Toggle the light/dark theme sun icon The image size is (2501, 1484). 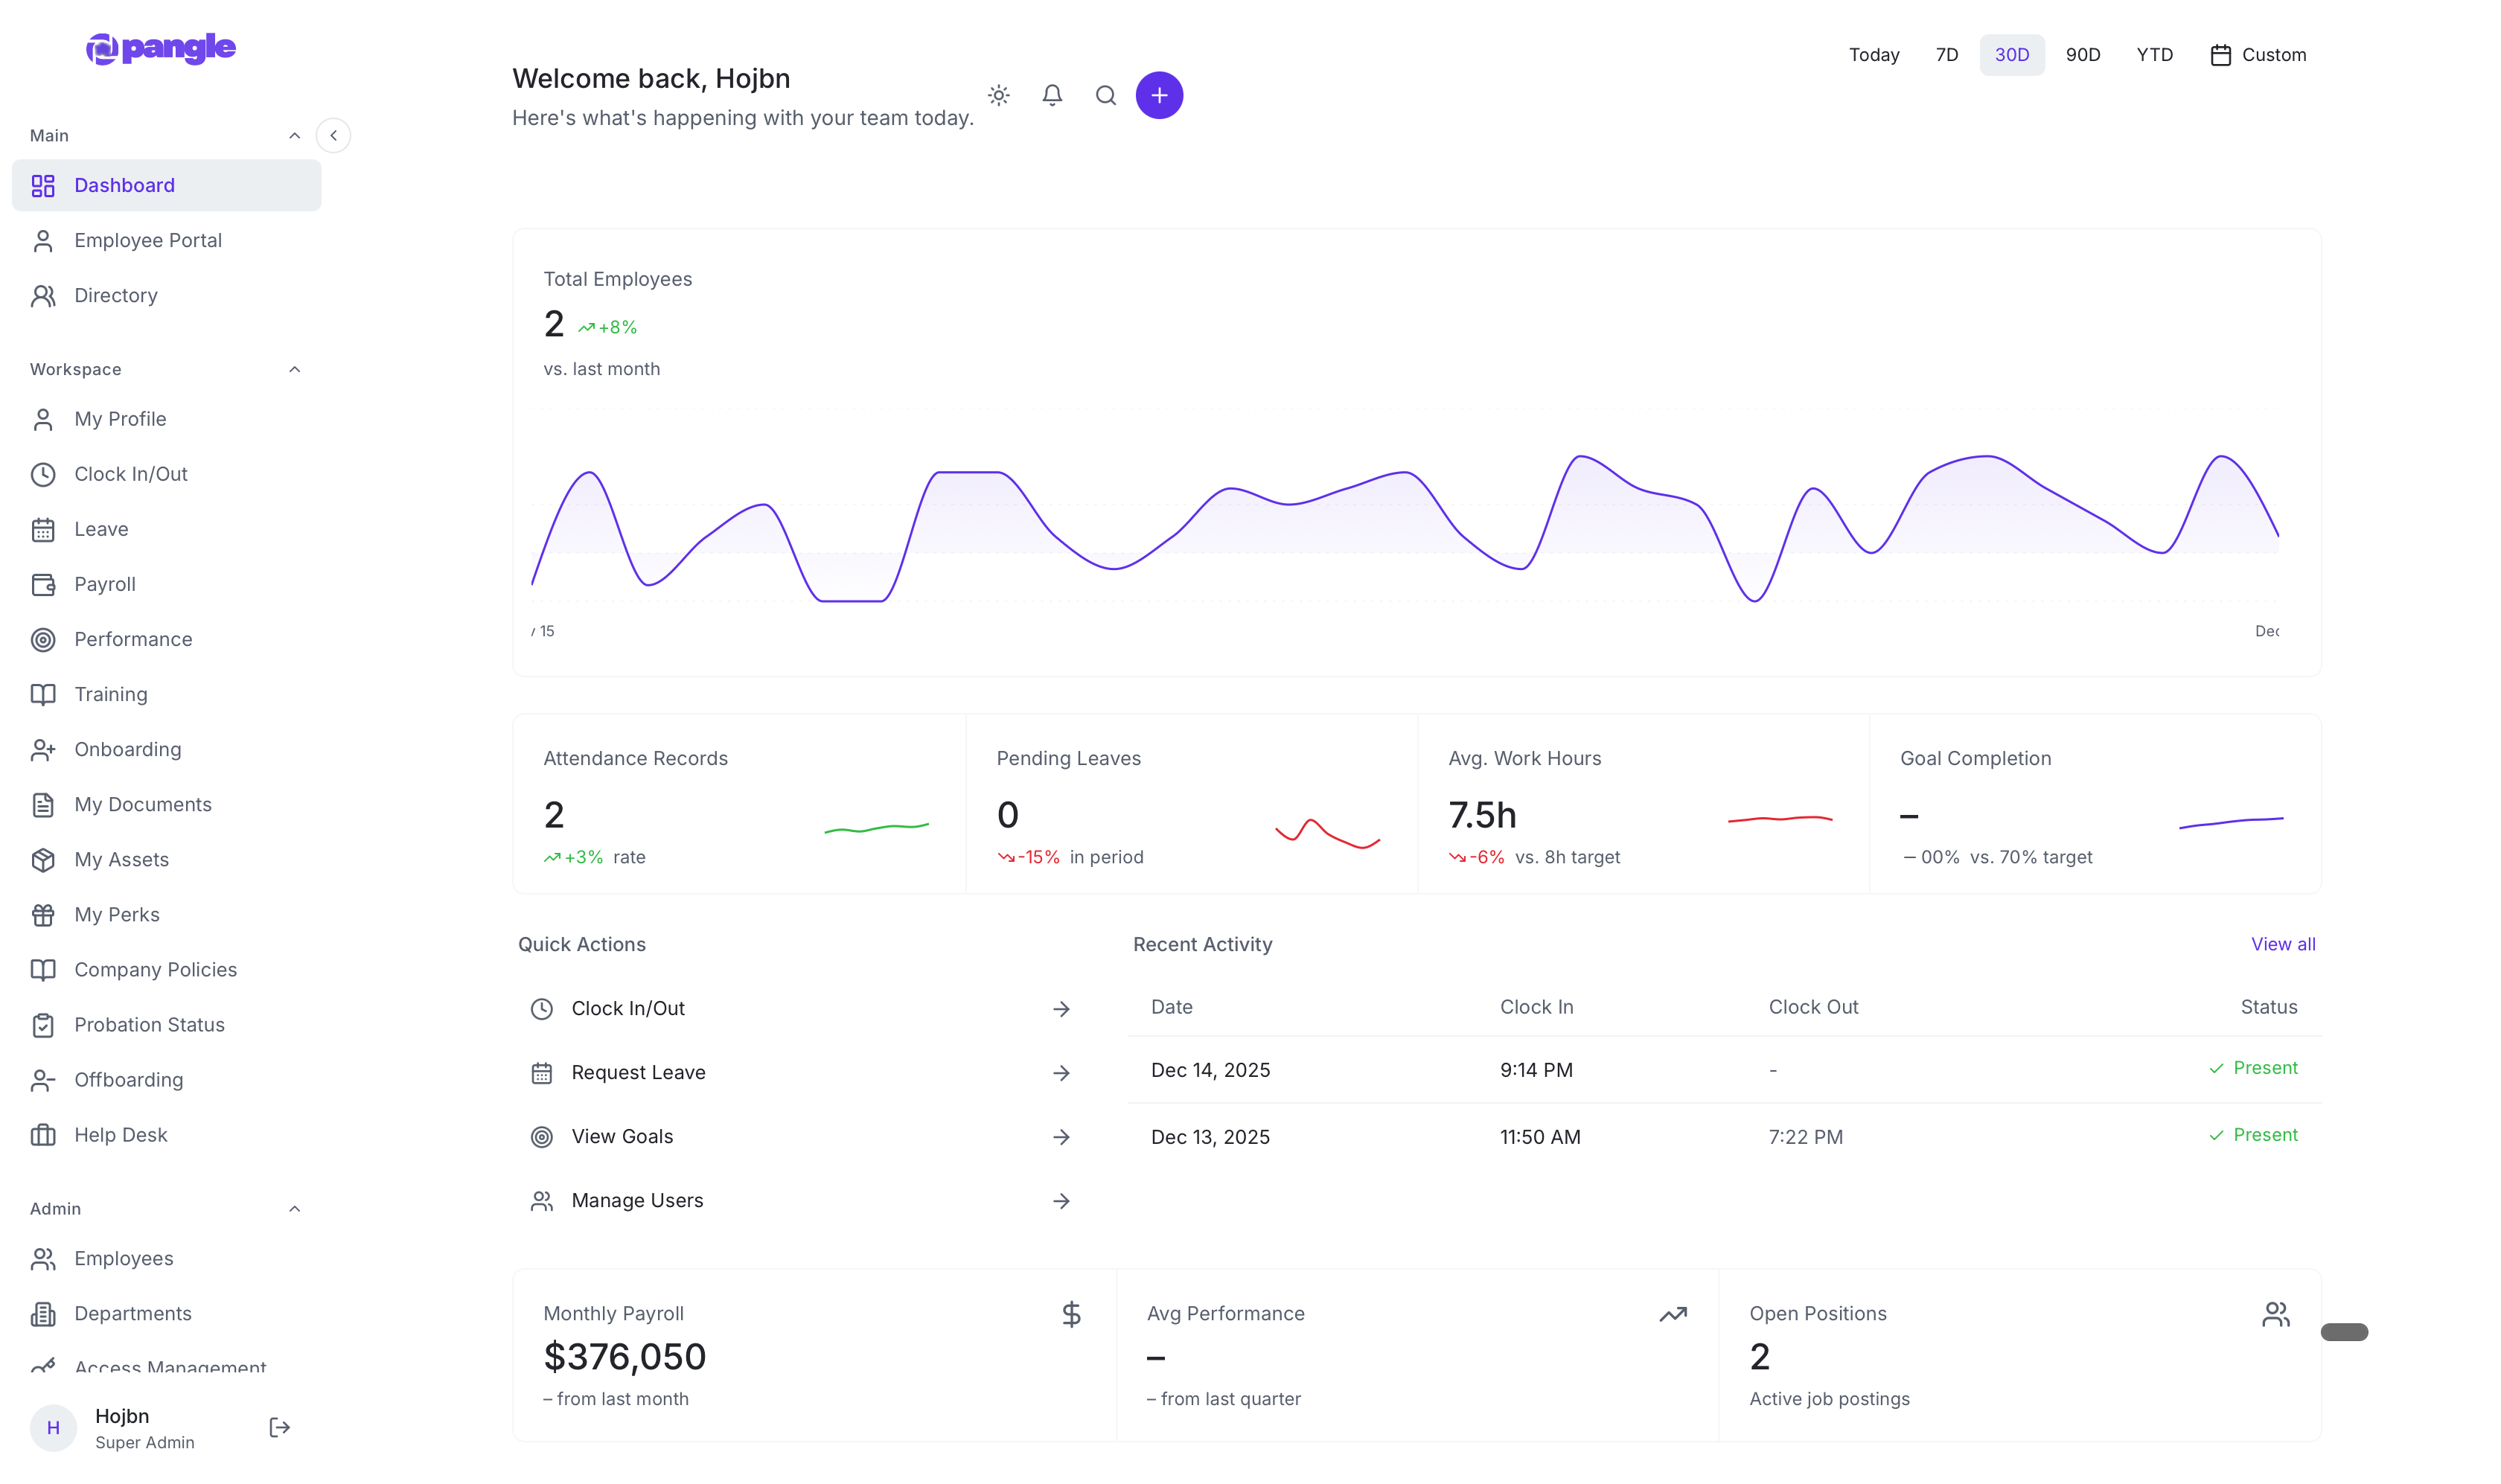[998, 95]
